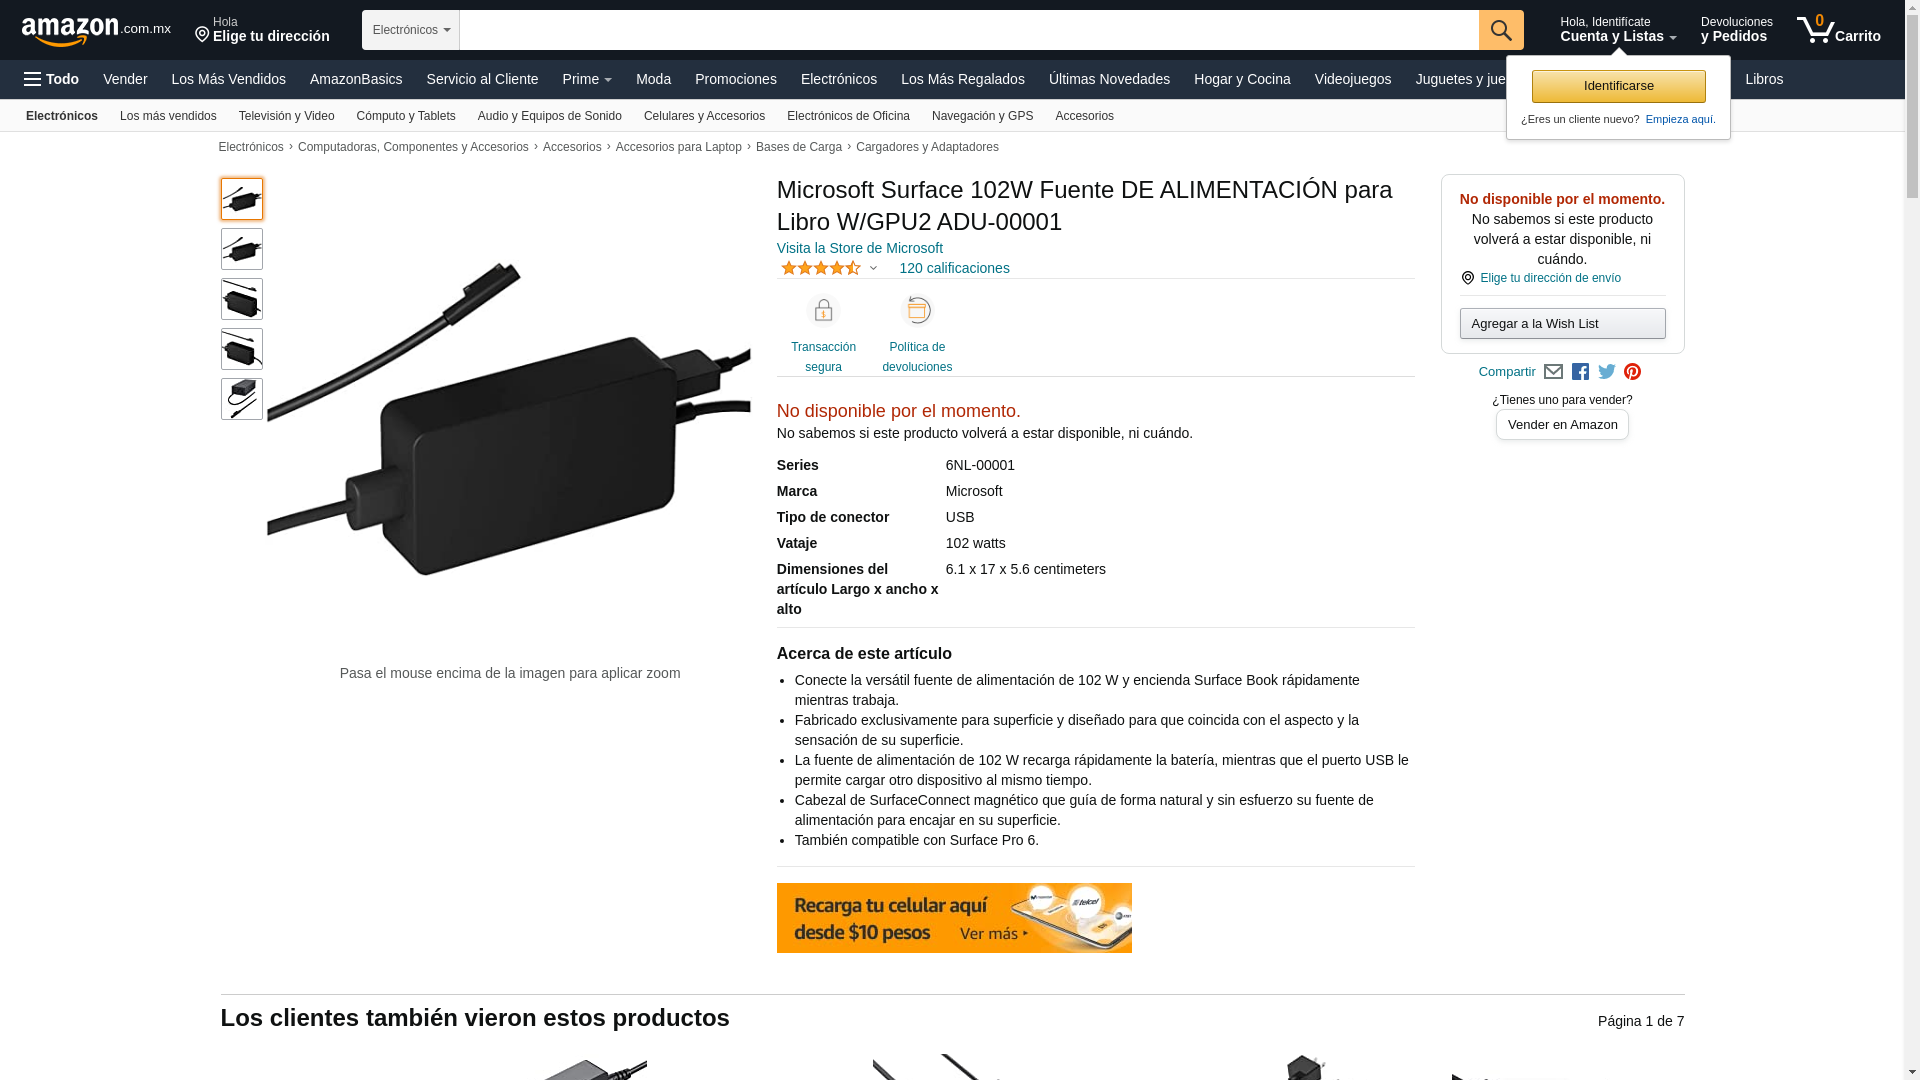The image size is (1920, 1080).
Task: Open the 120 calificaciones reviews link
Action: pyautogui.click(x=954, y=268)
